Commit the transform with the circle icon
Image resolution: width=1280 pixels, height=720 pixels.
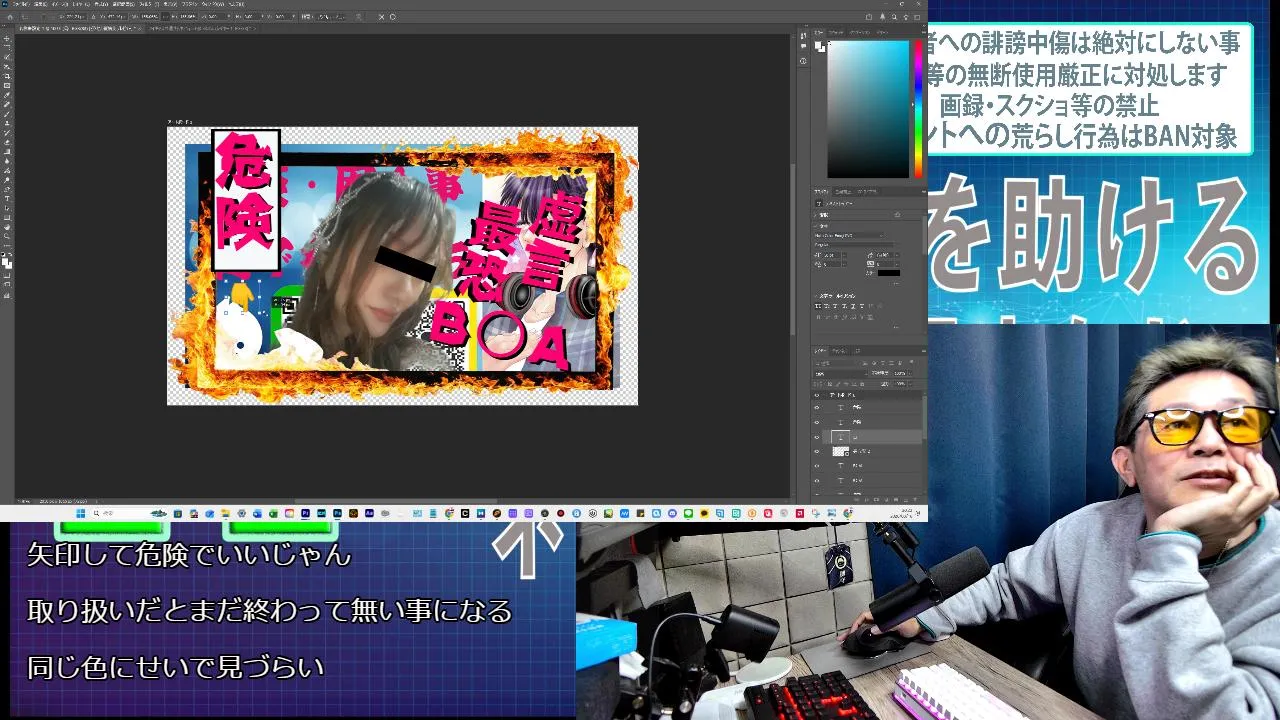click(x=393, y=17)
